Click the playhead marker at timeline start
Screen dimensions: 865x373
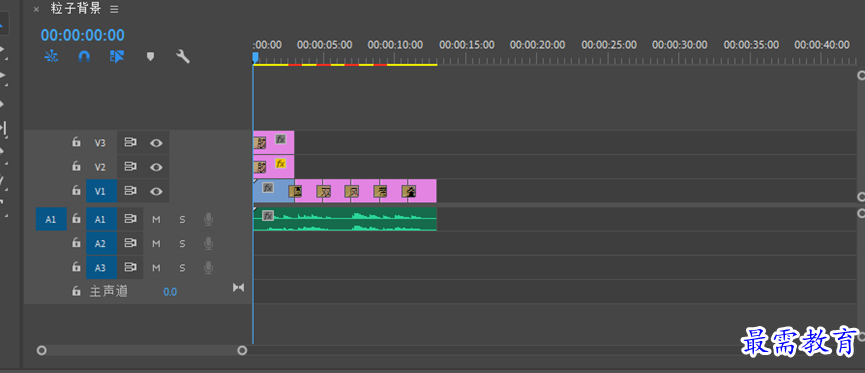point(255,57)
